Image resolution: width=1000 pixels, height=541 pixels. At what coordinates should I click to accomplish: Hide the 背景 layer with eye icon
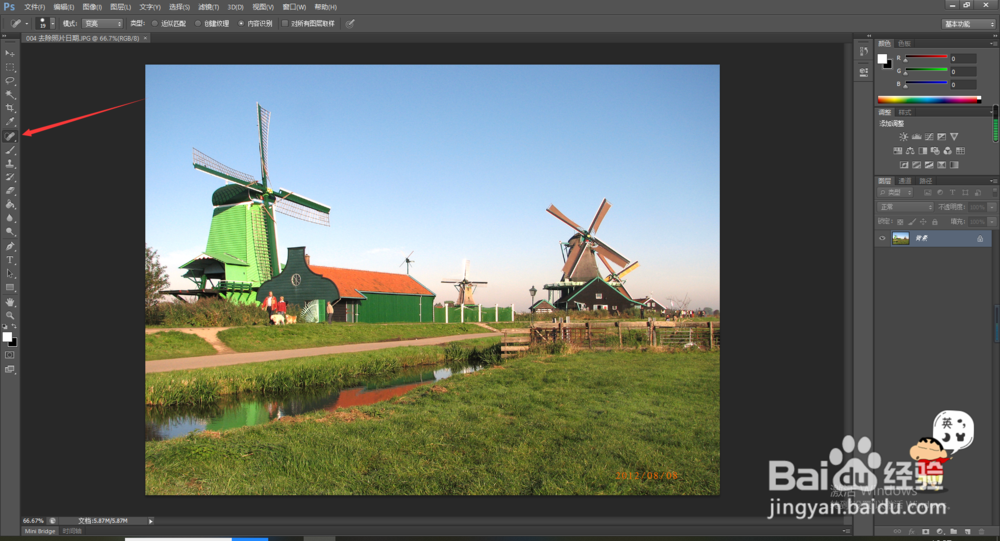[883, 239]
